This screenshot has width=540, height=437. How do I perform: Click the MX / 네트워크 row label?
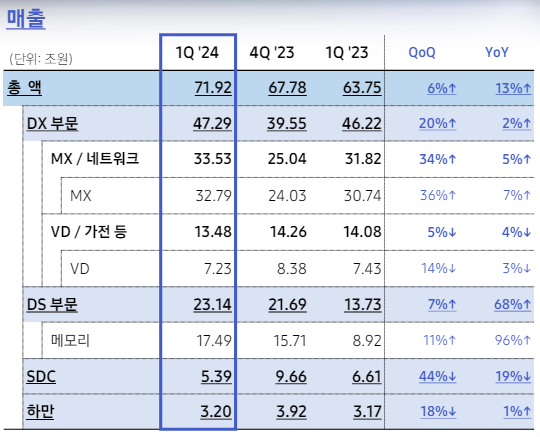[x=95, y=159]
